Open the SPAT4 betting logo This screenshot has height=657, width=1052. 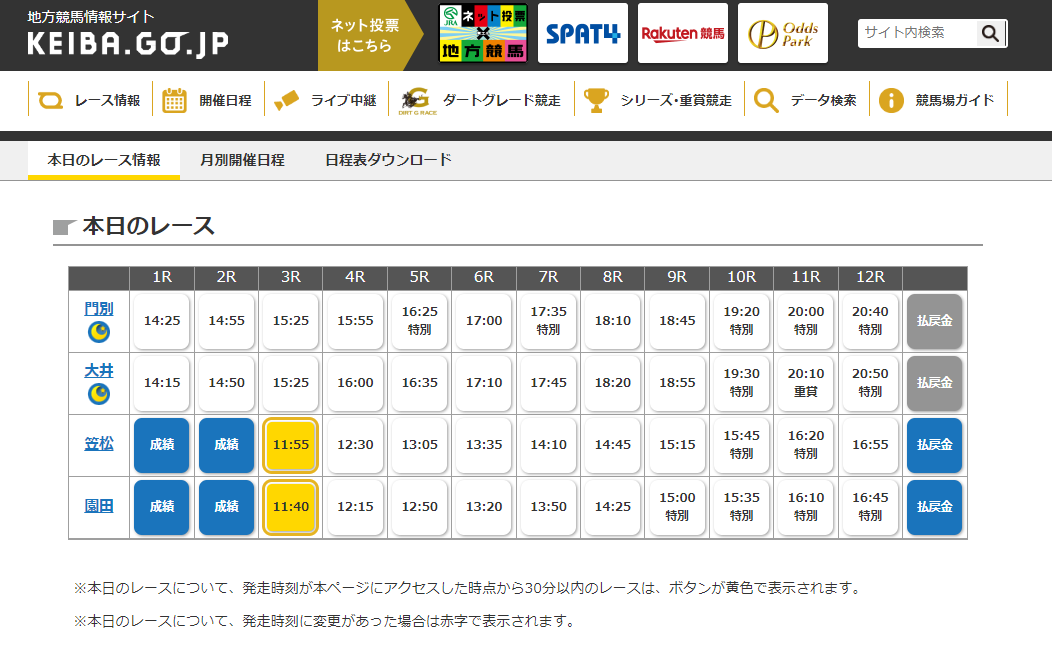[583, 35]
